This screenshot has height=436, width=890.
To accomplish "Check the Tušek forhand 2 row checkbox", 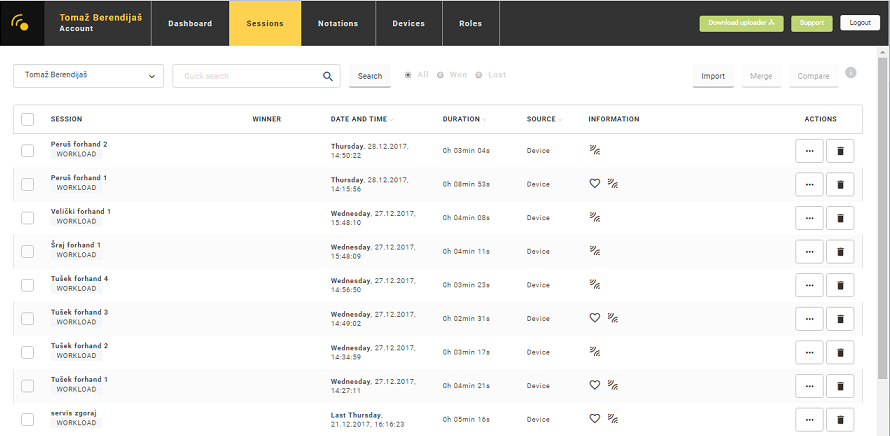I will (x=27, y=352).
